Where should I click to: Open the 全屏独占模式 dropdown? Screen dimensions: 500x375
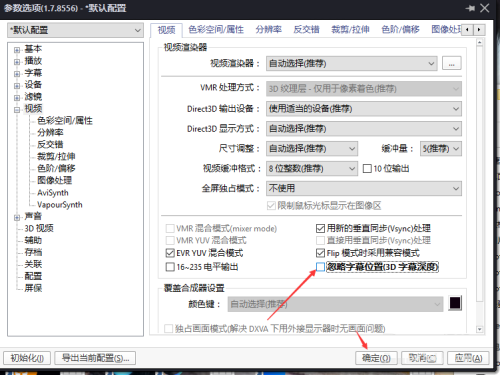(364, 189)
